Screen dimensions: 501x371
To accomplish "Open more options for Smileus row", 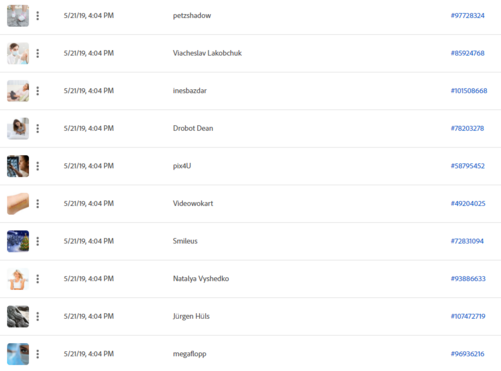I will [38, 241].
